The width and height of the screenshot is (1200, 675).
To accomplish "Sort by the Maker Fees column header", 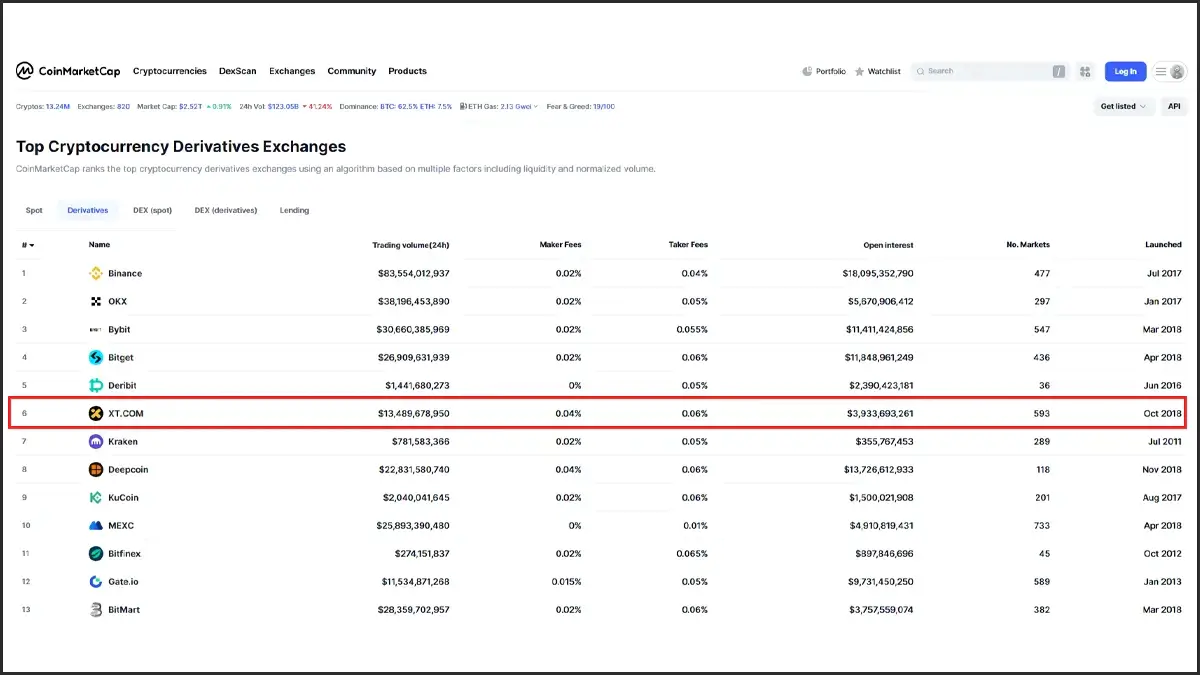I will pos(560,245).
